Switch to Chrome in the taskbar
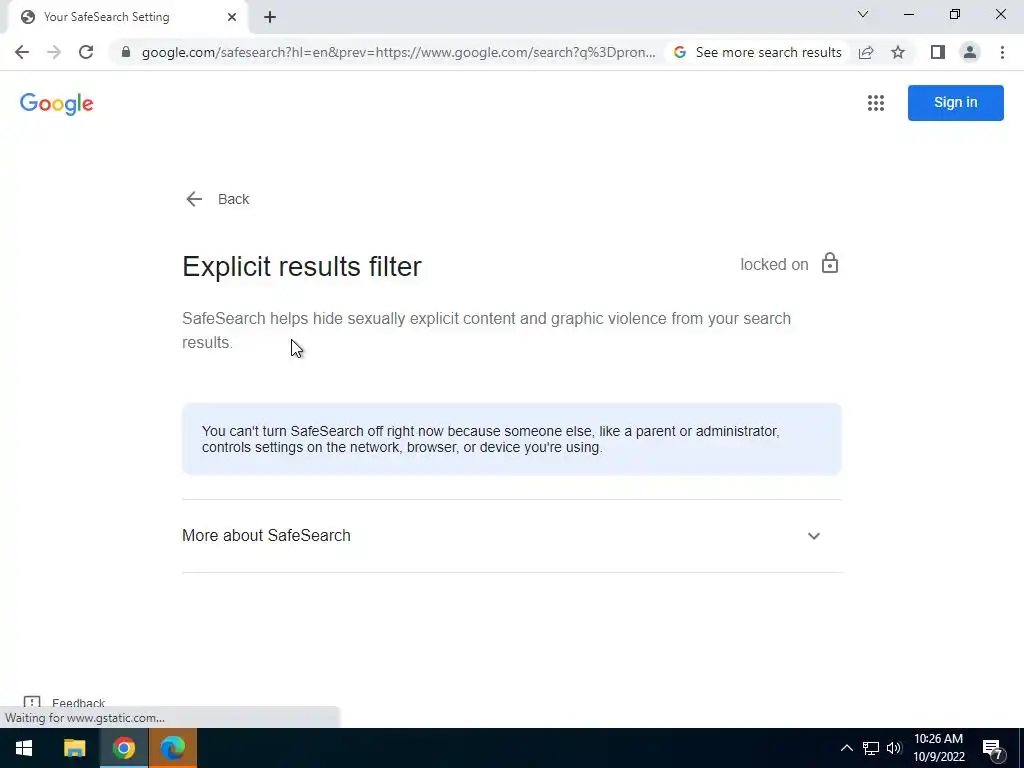The image size is (1024, 768). pyautogui.click(x=123, y=748)
